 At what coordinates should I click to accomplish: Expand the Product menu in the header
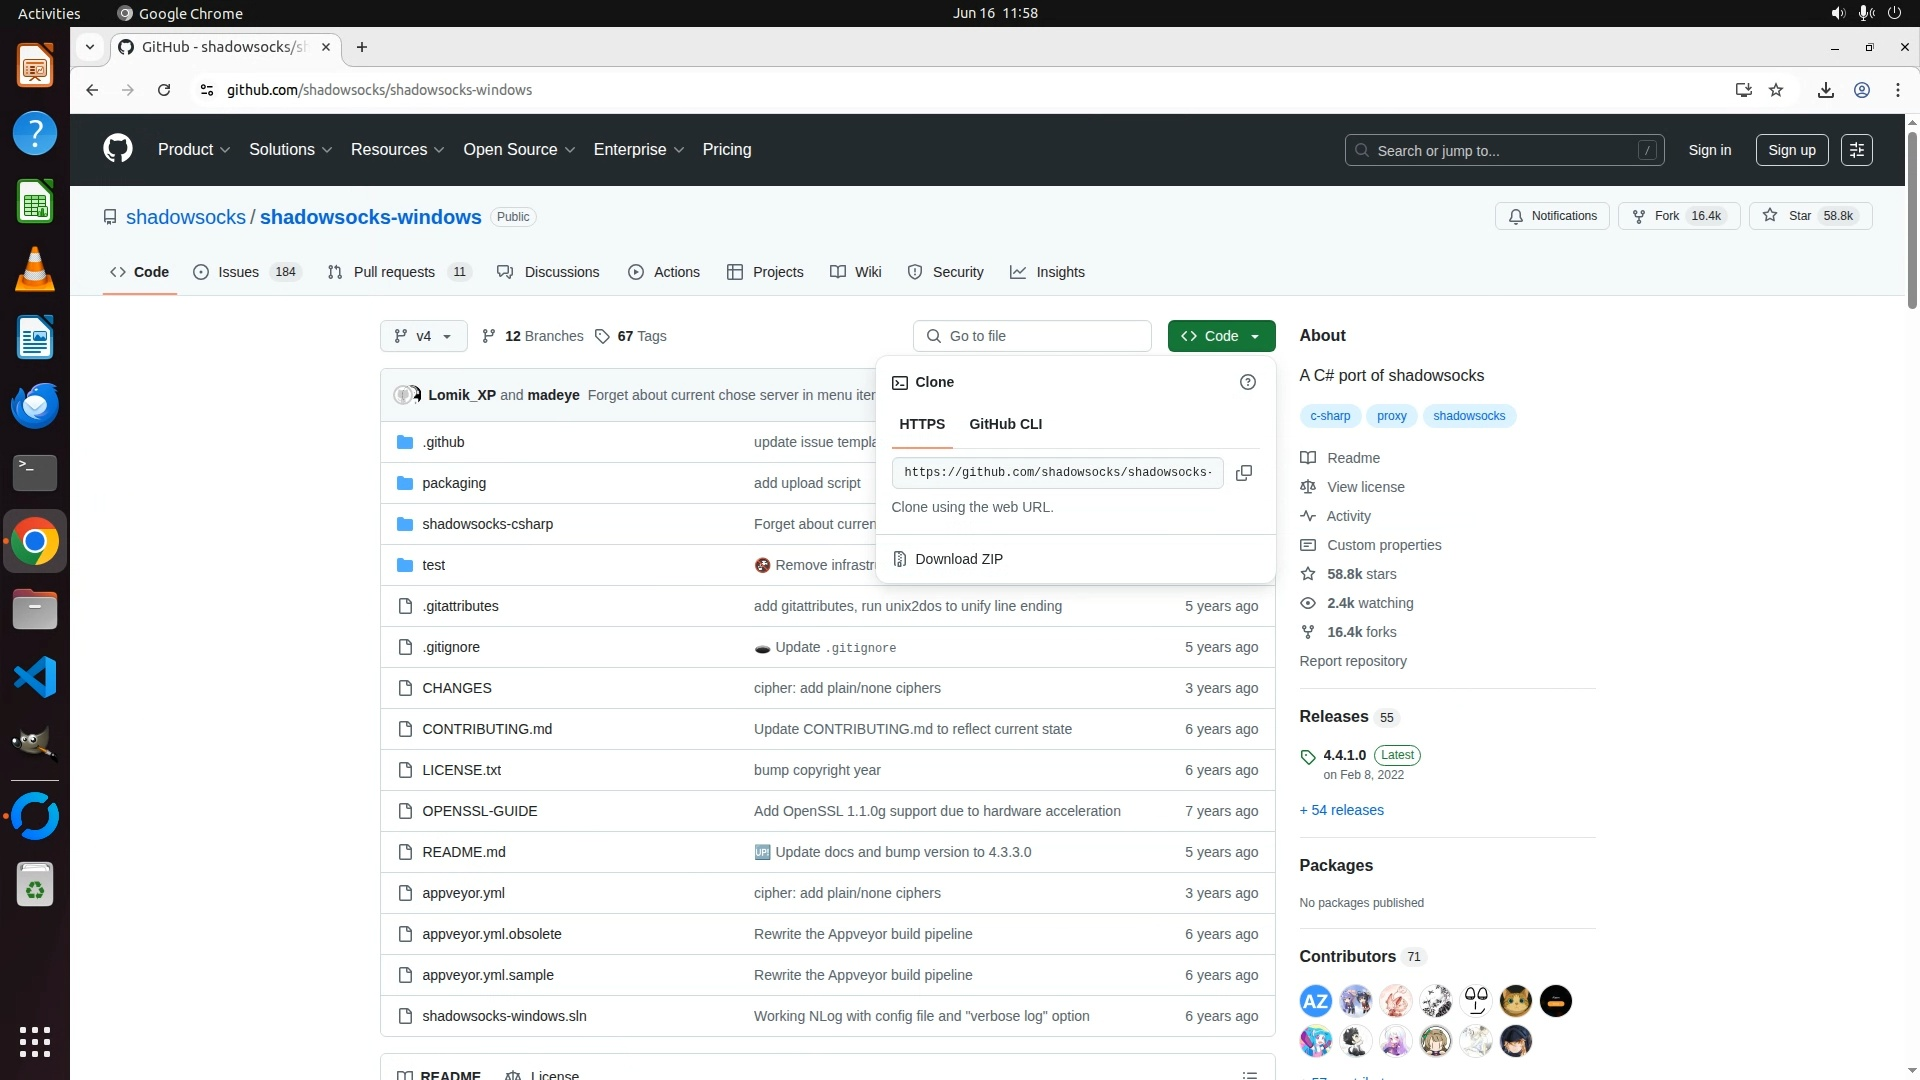tap(194, 150)
